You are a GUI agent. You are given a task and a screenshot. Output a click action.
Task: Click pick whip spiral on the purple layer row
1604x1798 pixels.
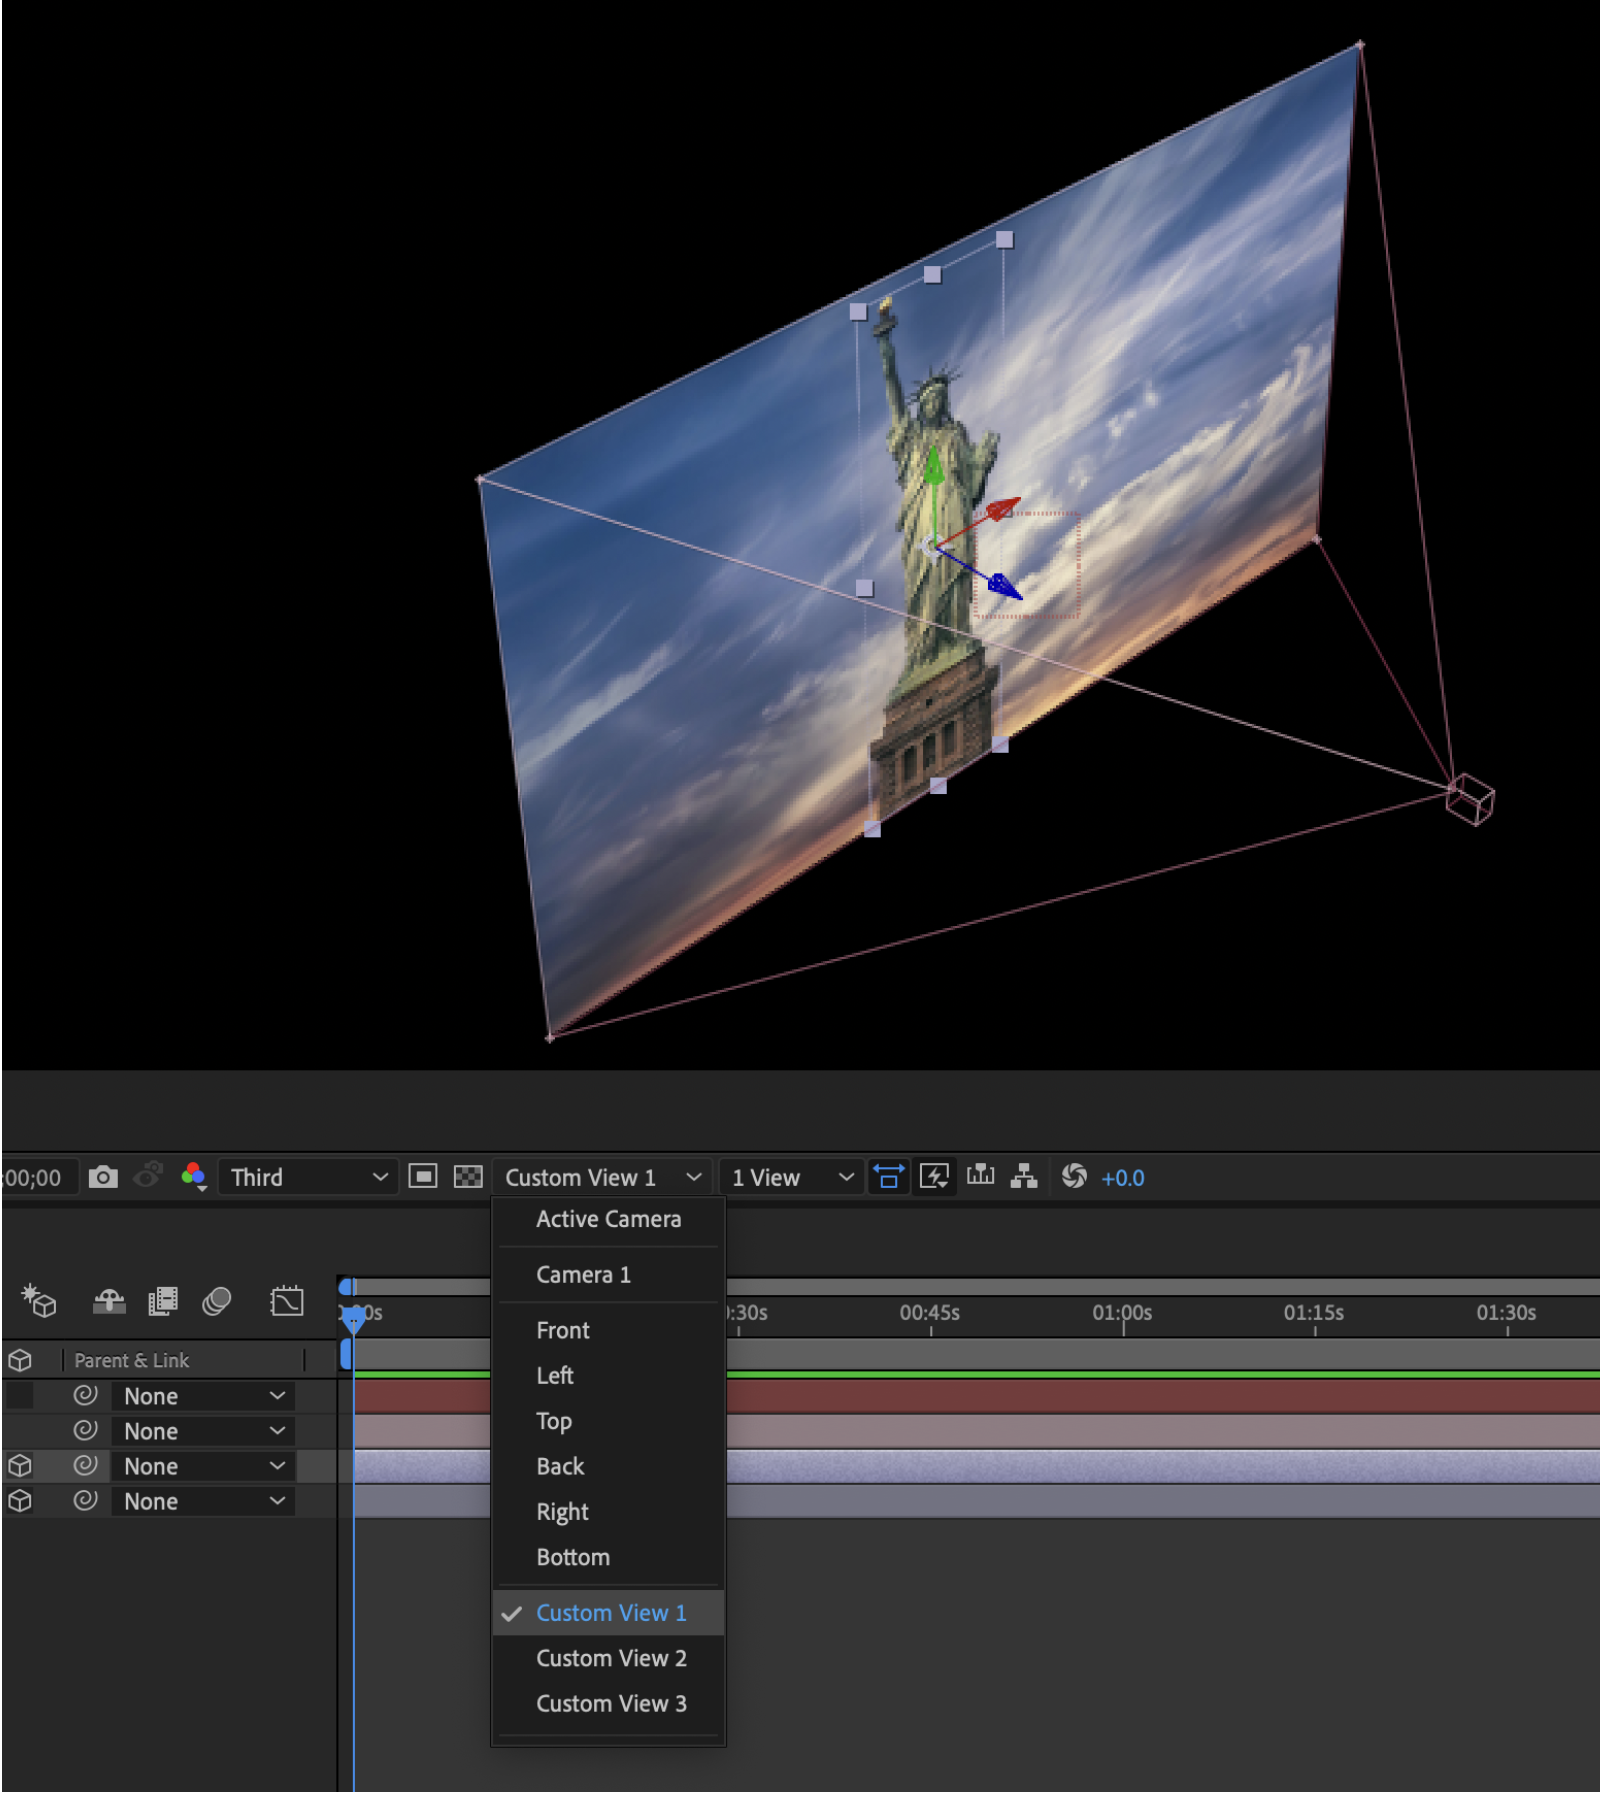[86, 1465]
